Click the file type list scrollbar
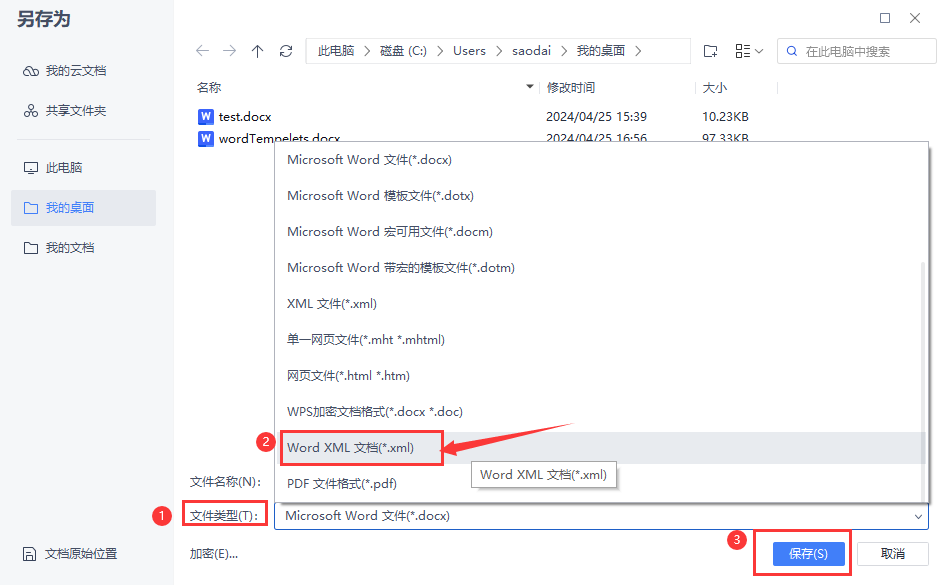This screenshot has width=946, height=585. 923,380
